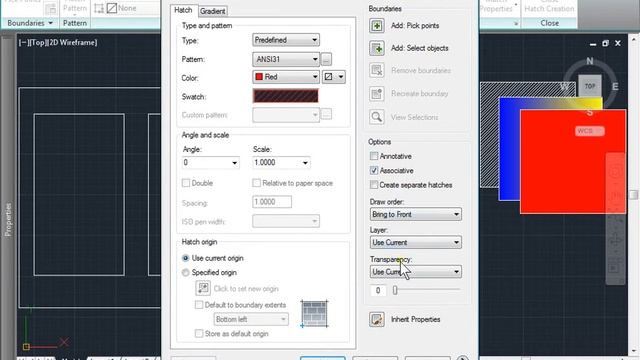Click the background color dropdown icon

pyautogui.click(x=333, y=77)
